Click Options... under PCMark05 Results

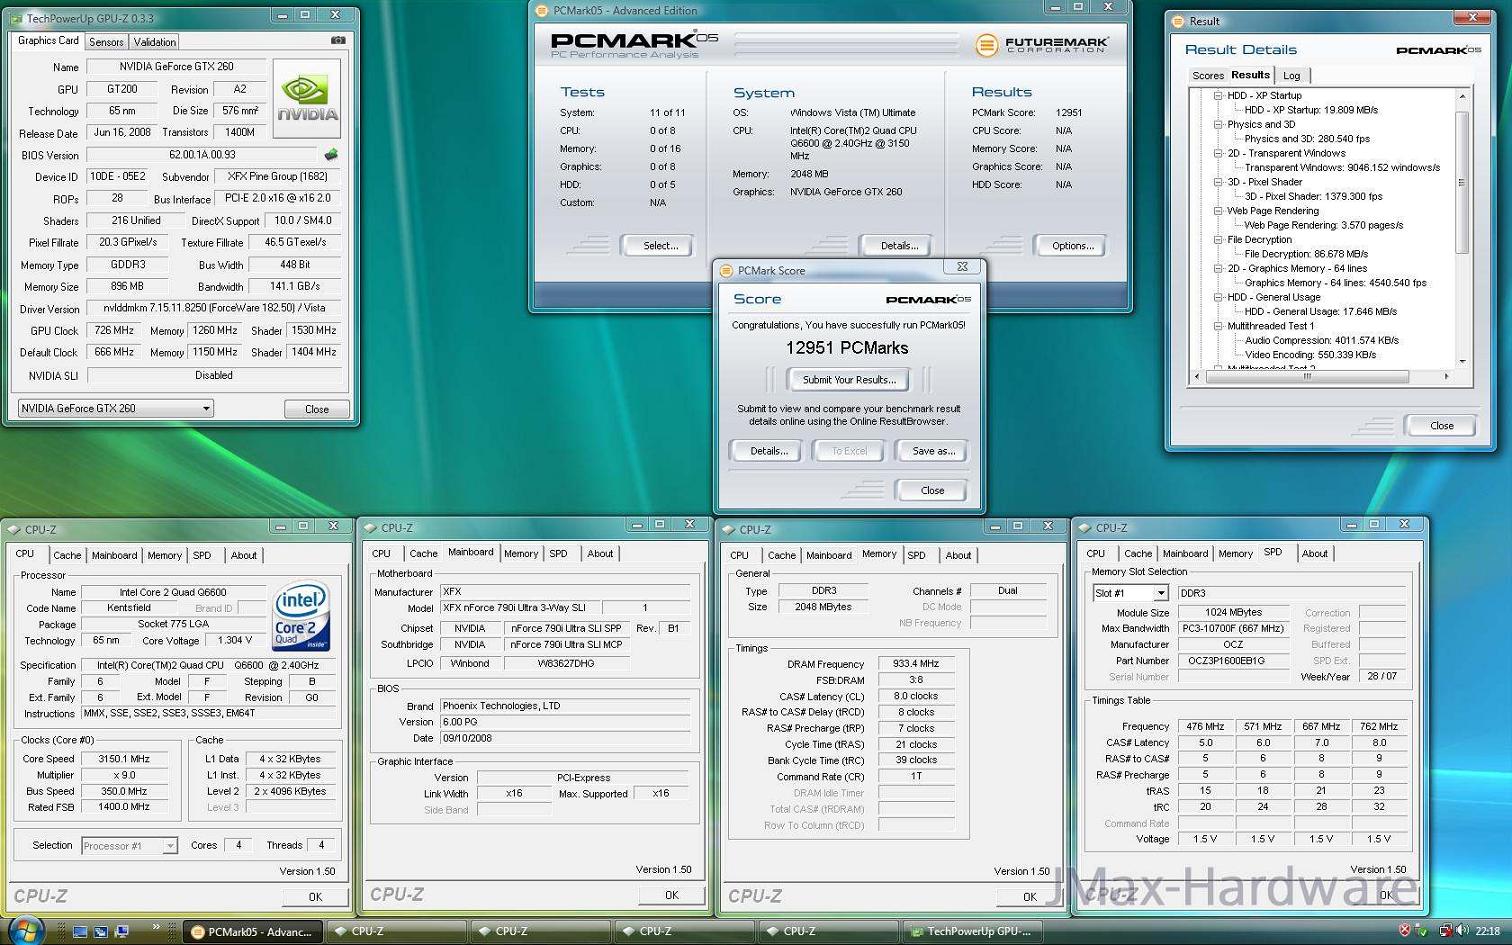(x=1073, y=245)
